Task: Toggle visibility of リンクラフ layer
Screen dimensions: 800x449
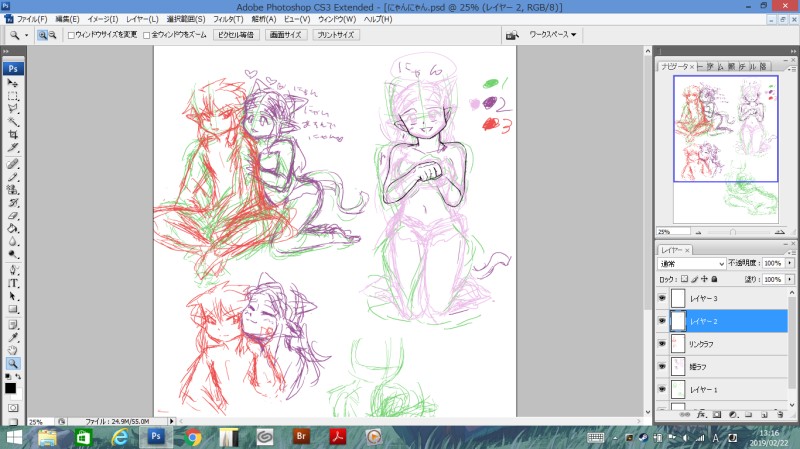Action: point(662,343)
